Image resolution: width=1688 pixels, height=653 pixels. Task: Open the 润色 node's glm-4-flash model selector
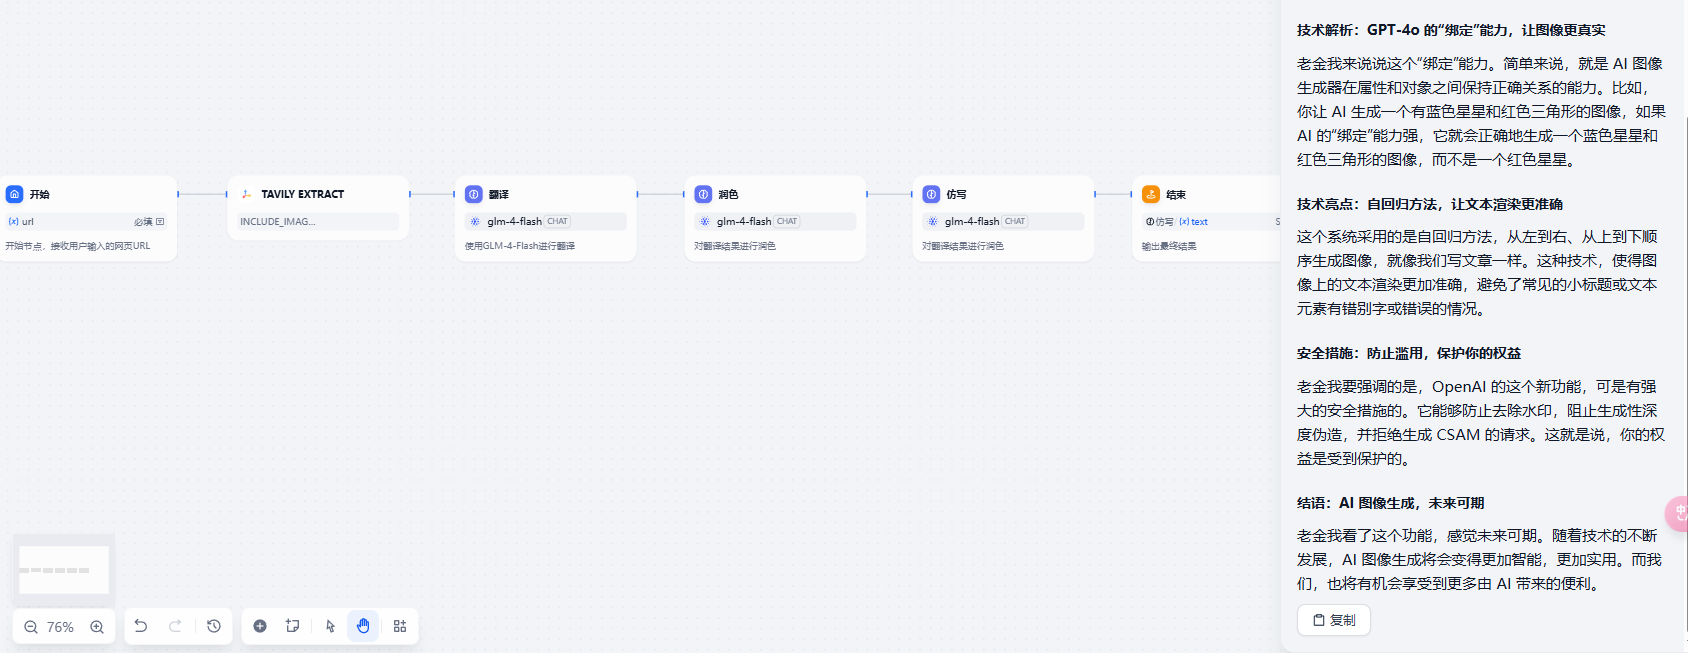pyautogui.click(x=775, y=221)
